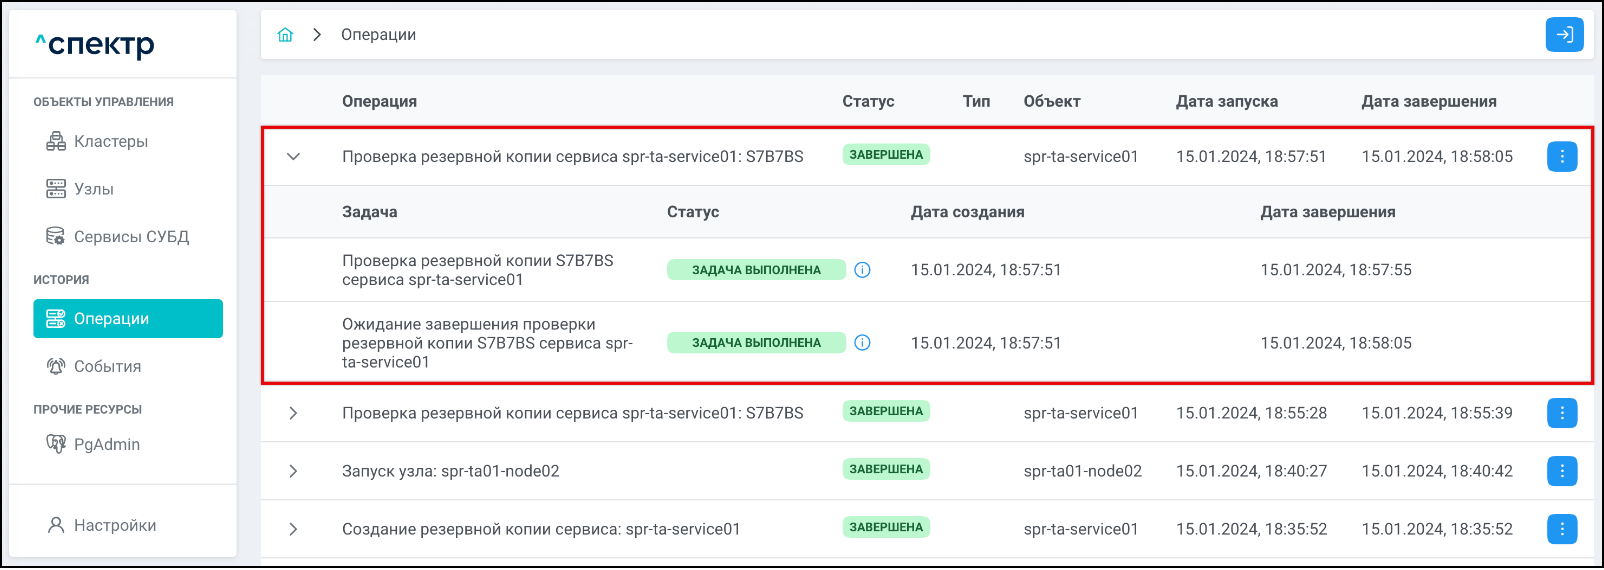Select the Операции sidebar item

pos(127,319)
